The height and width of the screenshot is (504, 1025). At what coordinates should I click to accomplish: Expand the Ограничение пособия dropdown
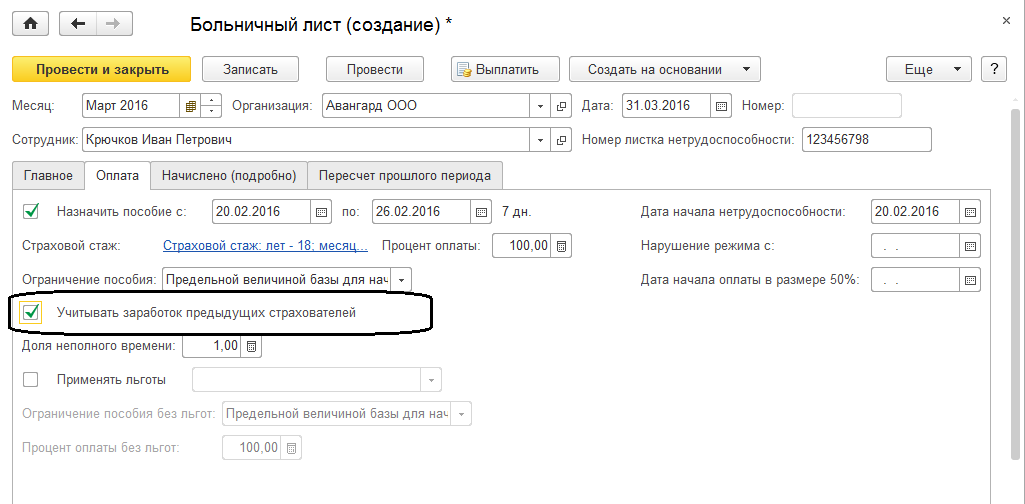(400, 279)
